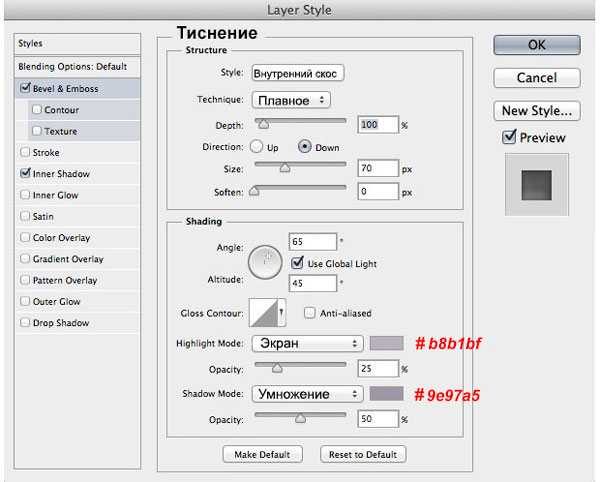
Task: Open the Highlight Mode dropdown showing Экран
Action: pyautogui.click(x=307, y=344)
